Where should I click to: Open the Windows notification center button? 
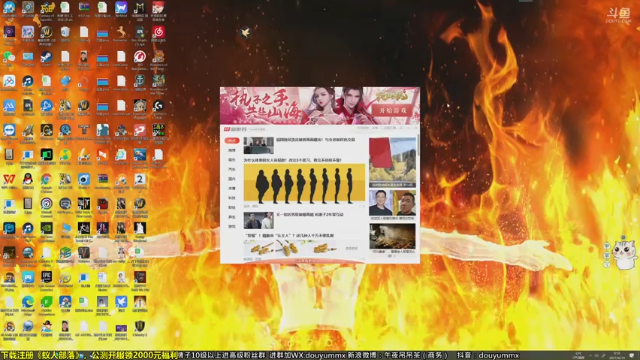pos(632,356)
